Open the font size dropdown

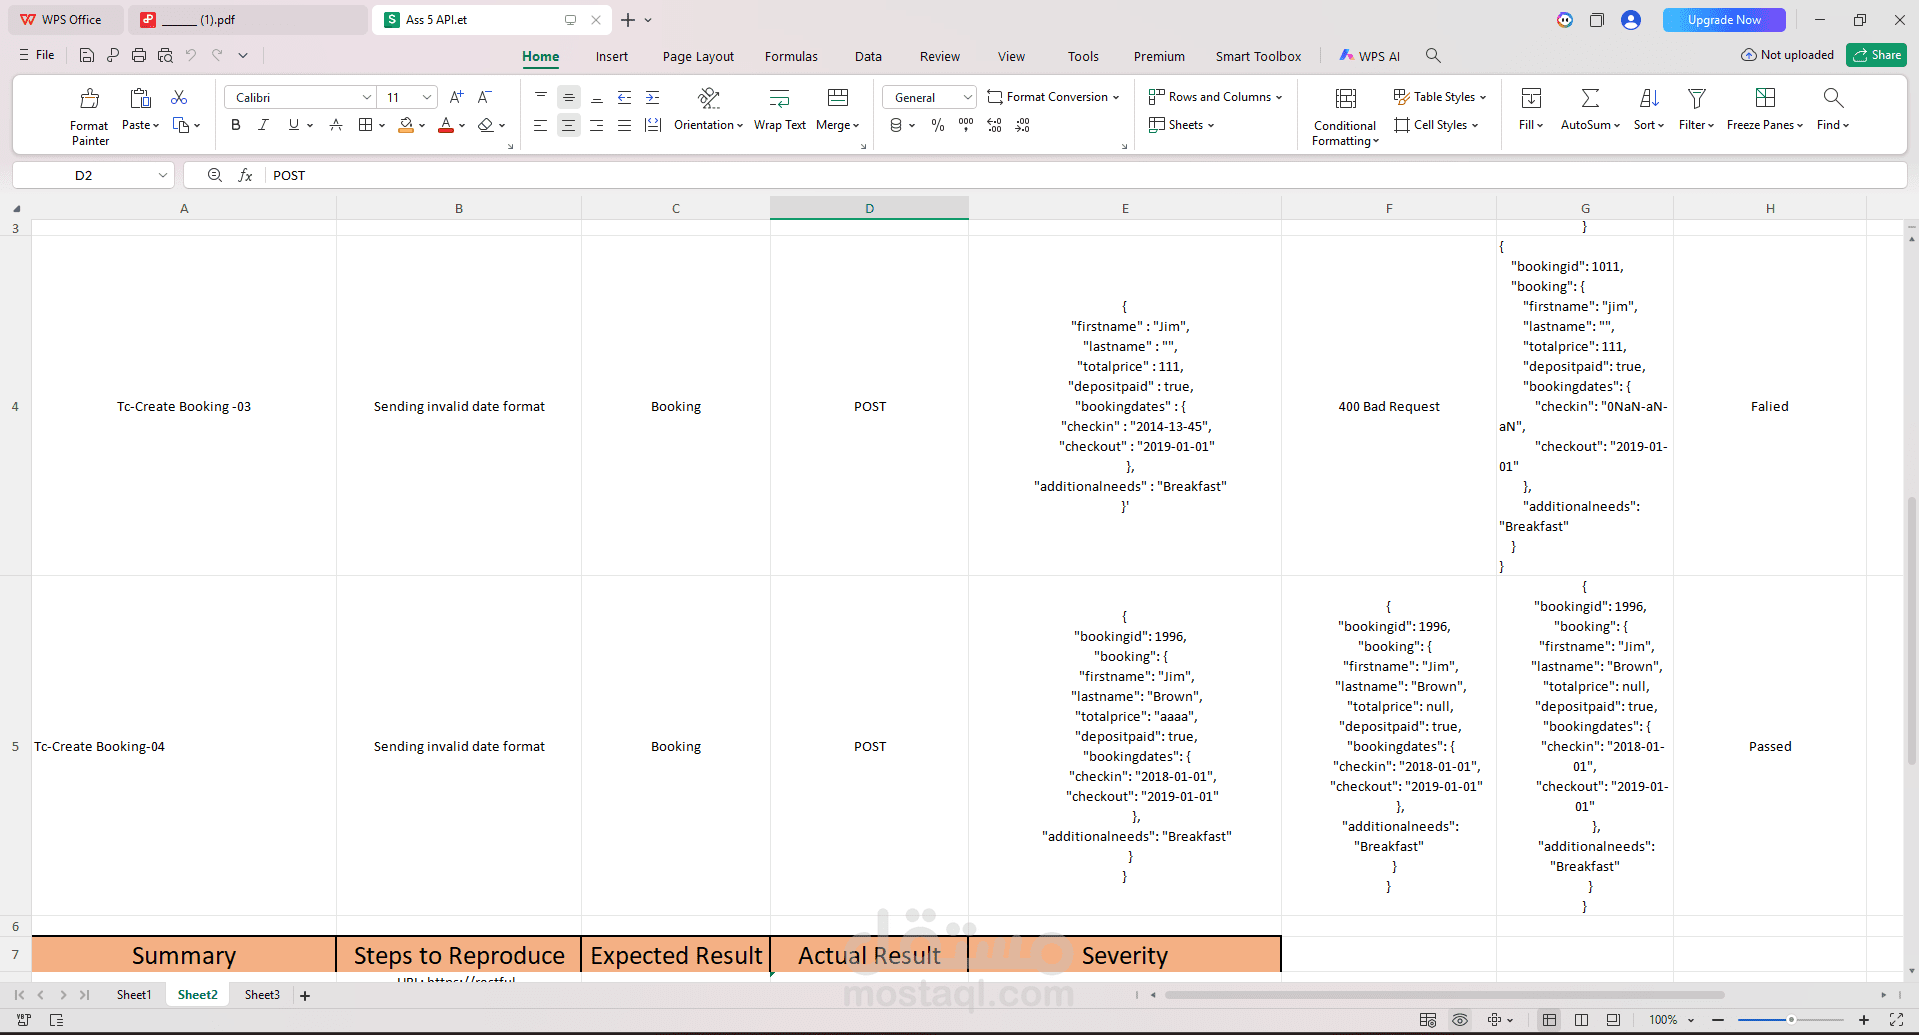(x=427, y=97)
